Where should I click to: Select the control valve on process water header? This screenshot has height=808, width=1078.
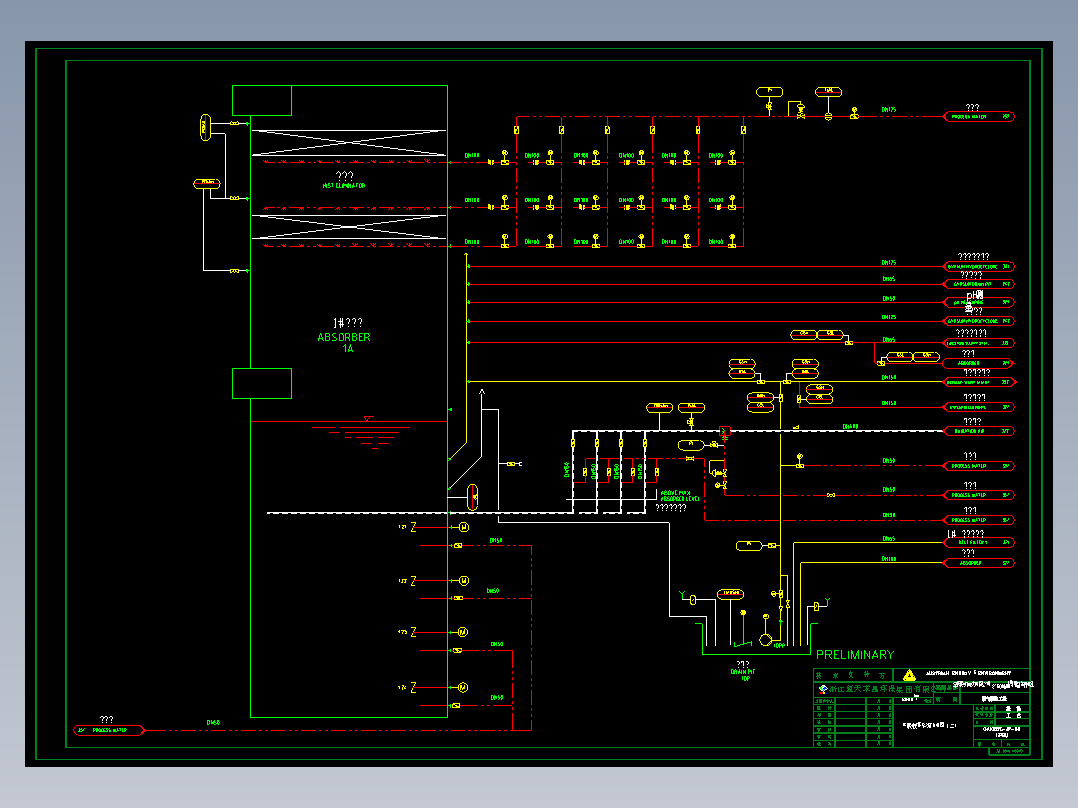coord(801,111)
